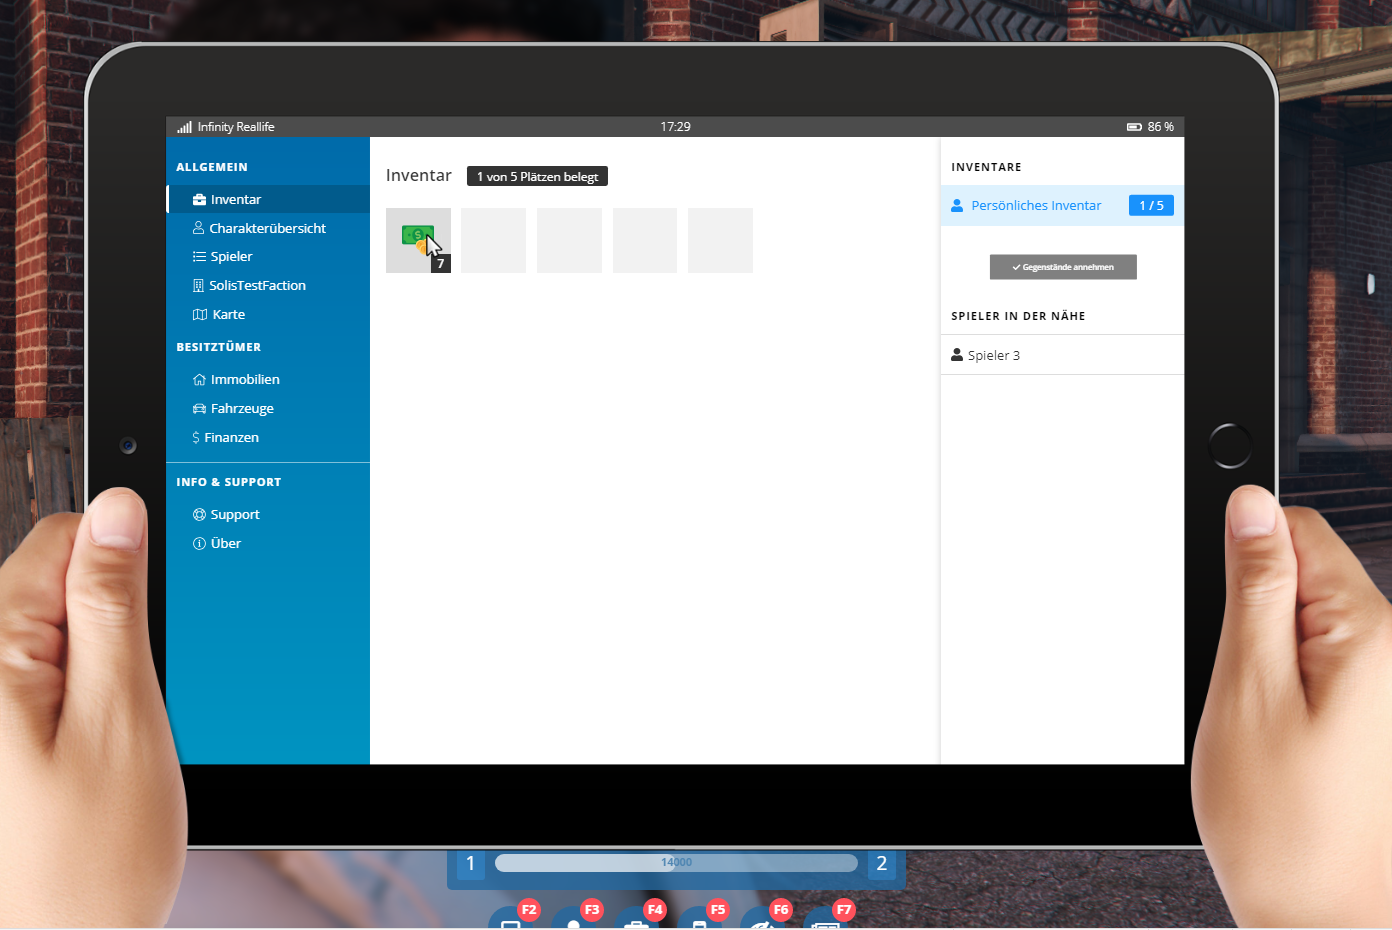Click the Charakterübersicht person icon
The width and height of the screenshot is (1392, 930).
198,228
